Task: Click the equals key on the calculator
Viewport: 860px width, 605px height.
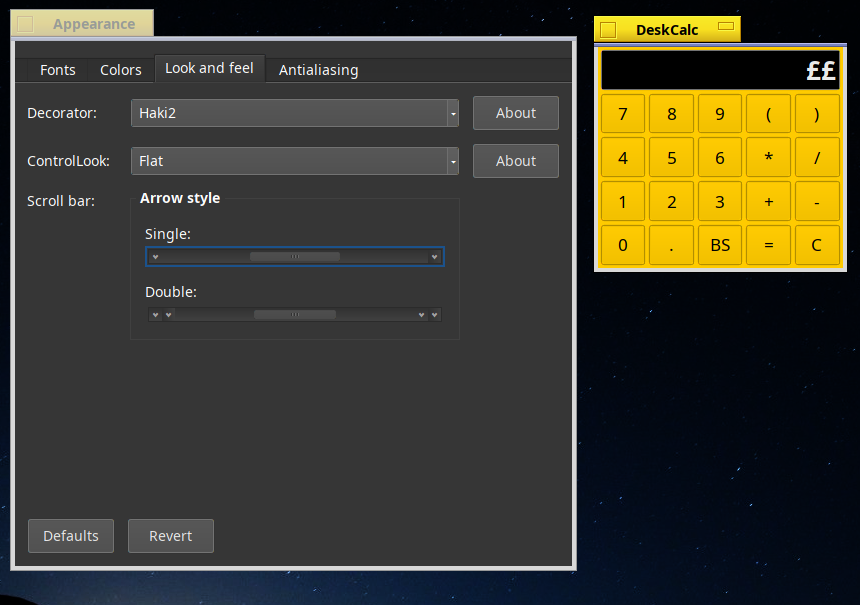Action: 769,245
